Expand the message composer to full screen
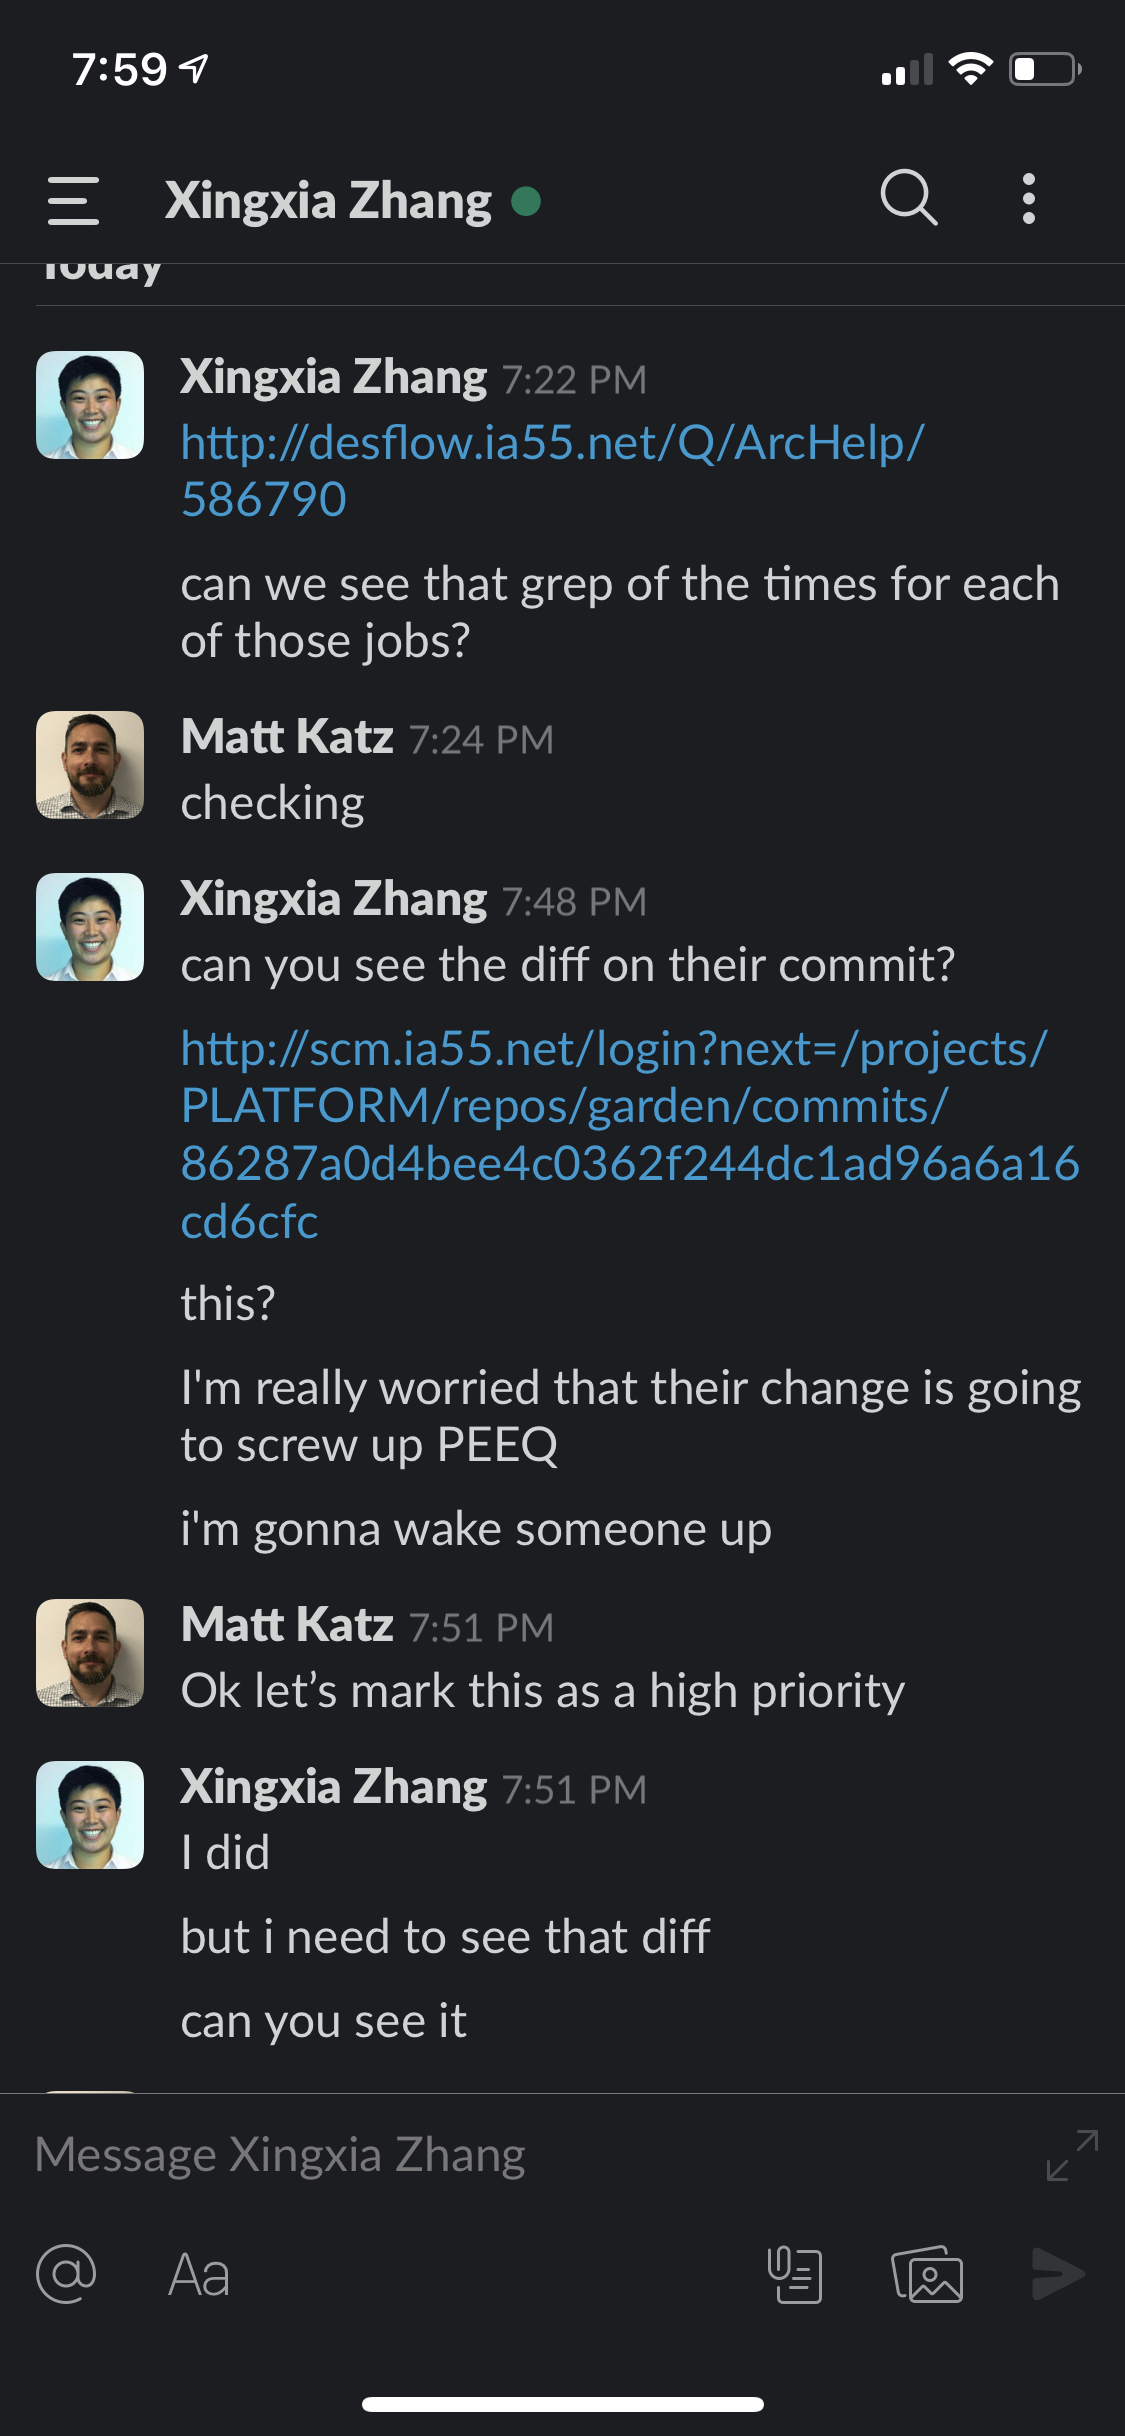 [x=1072, y=2155]
